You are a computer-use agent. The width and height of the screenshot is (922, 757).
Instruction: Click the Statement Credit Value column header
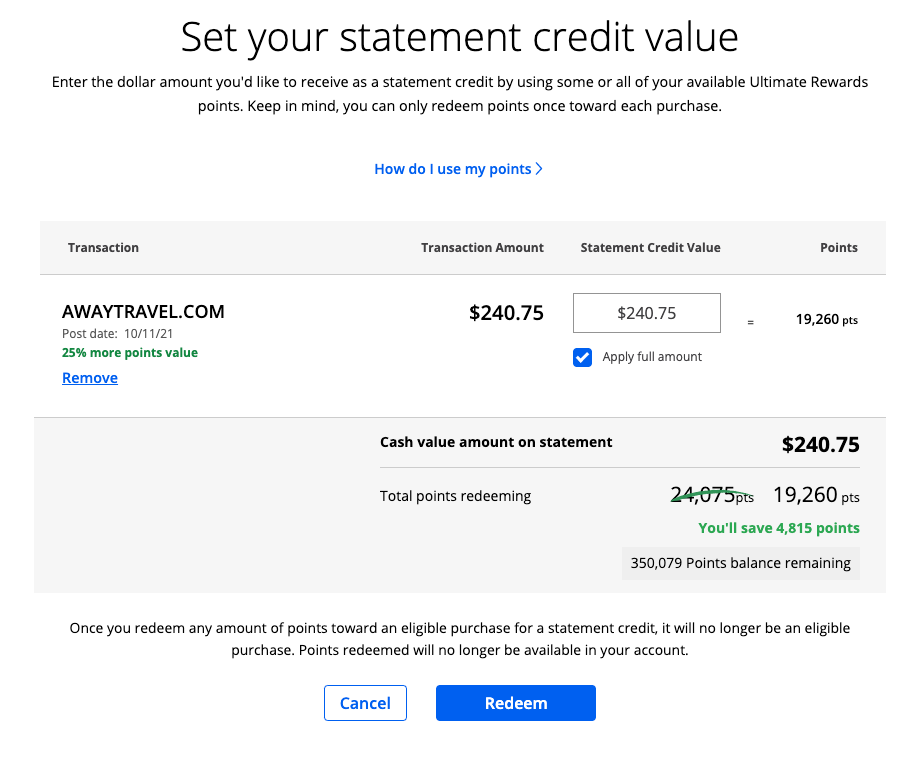click(650, 248)
